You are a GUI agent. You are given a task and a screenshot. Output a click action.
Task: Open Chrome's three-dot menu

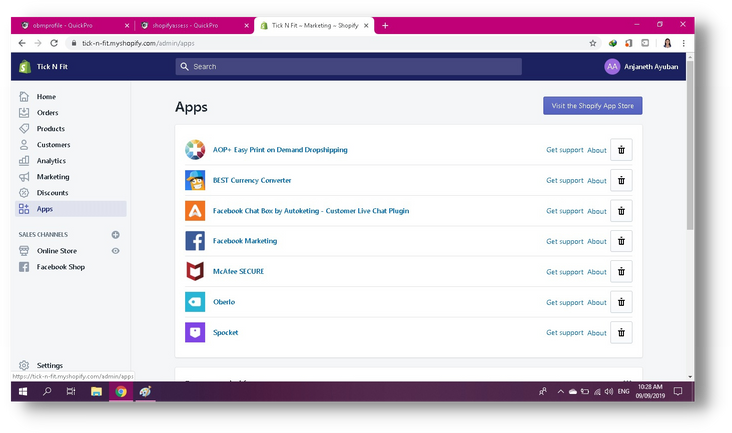coord(683,43)
